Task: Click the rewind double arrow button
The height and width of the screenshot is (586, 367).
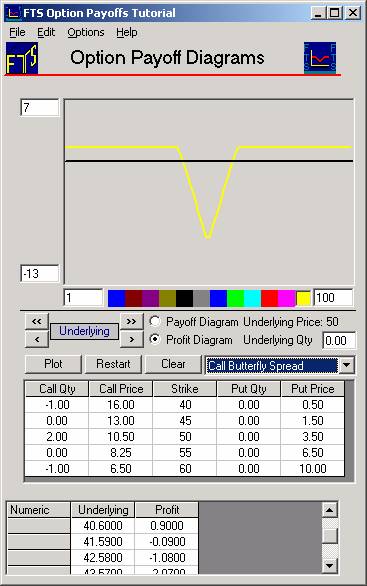Action: (37, 321)
